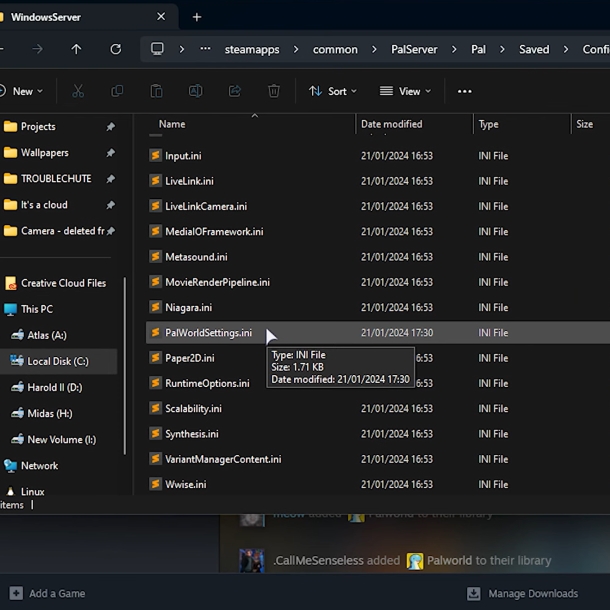
Task: Expand chevron after Pal breadcrumb
Action: pyautogui.click(x=502, y=49)
